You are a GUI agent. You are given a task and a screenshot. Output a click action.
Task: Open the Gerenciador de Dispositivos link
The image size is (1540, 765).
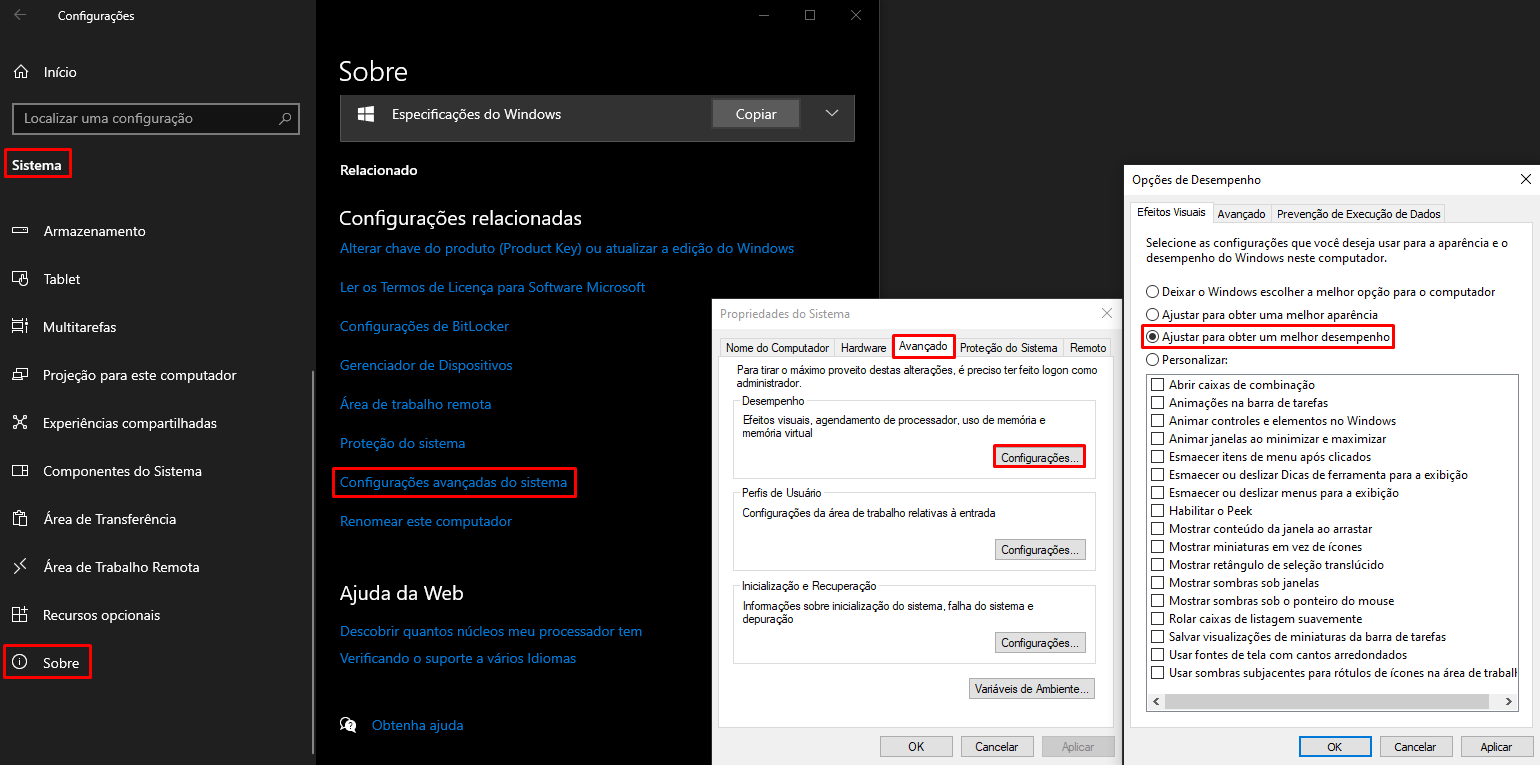426,365
